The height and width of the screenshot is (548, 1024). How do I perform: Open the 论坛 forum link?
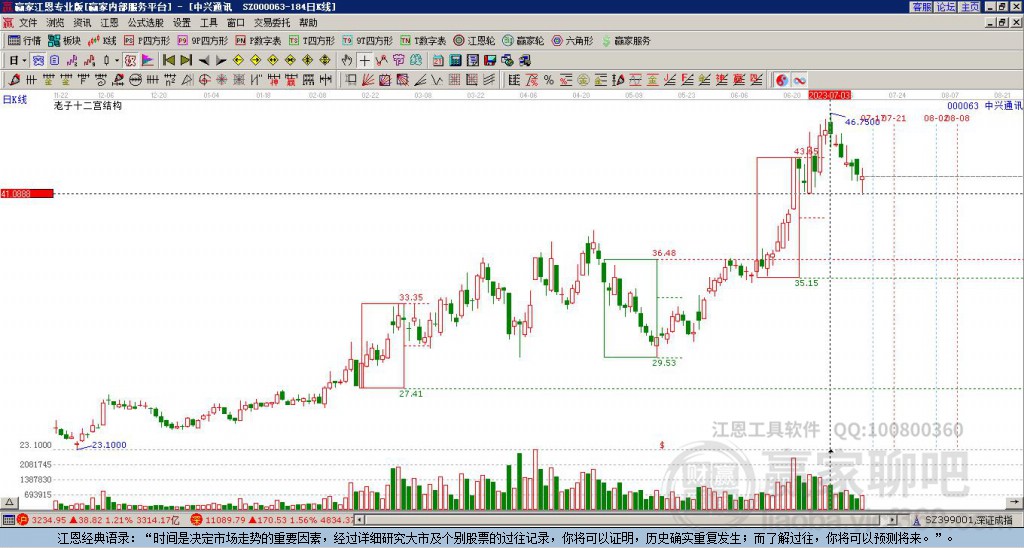click(x=945, y=7)
